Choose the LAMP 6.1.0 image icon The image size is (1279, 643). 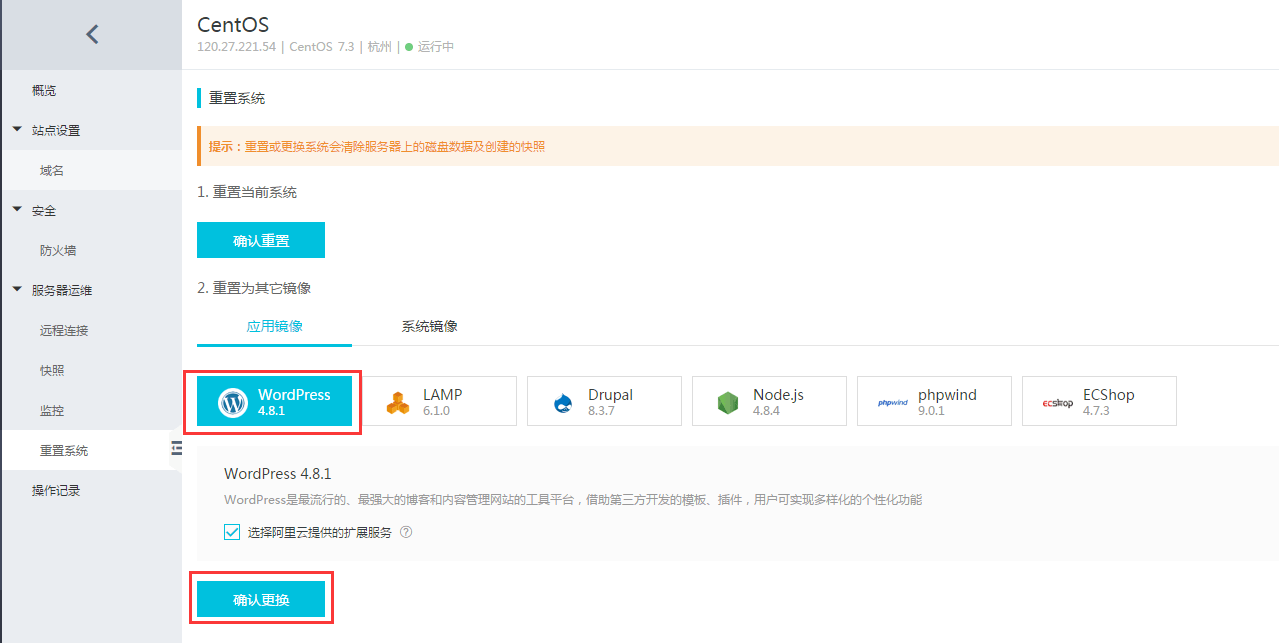pos(398,402)
